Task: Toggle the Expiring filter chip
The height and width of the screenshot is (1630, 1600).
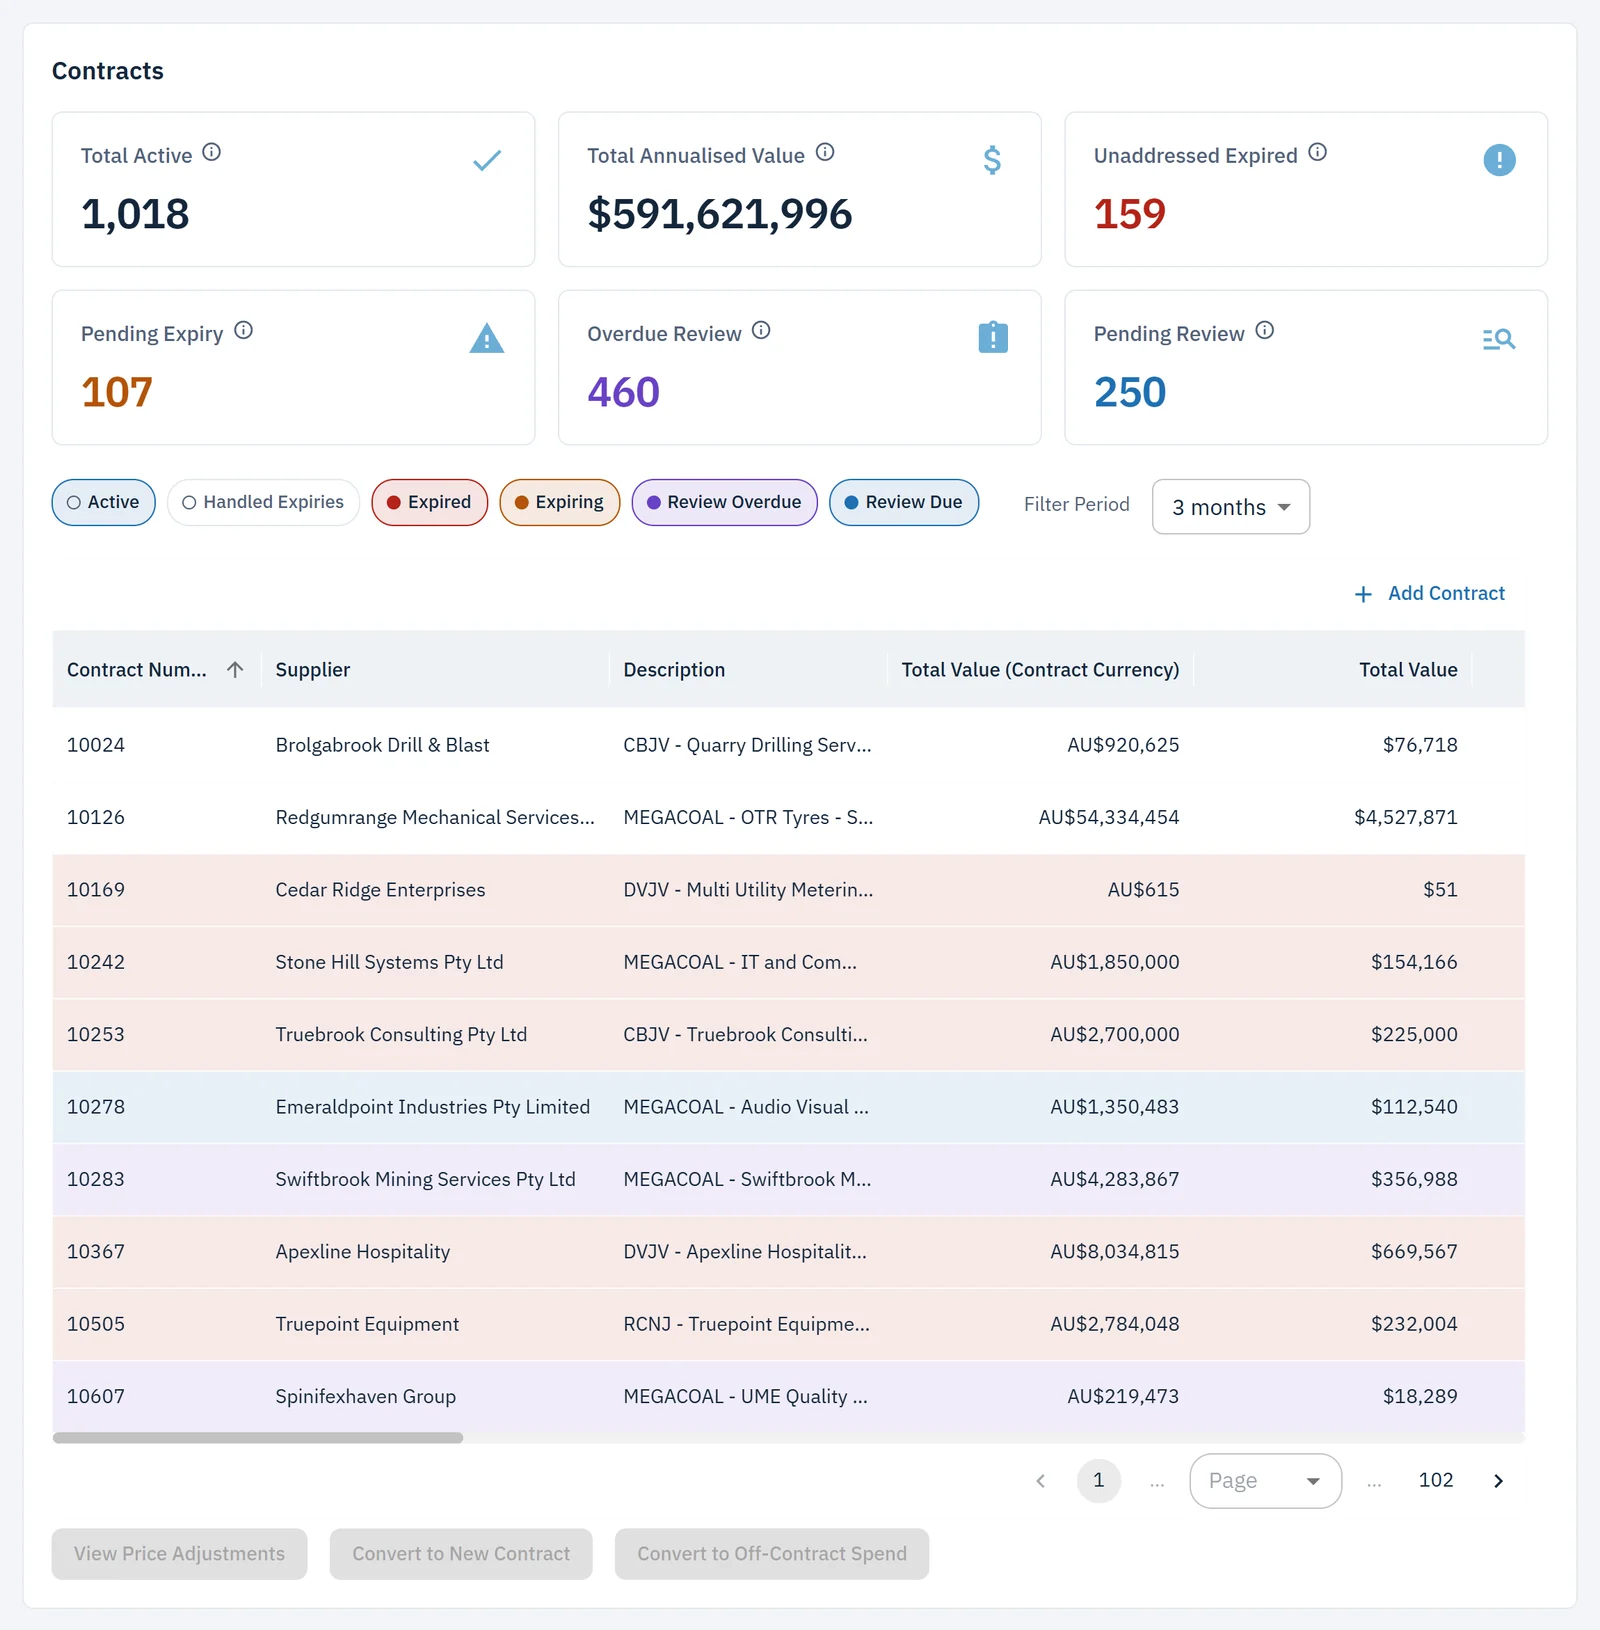Action: click(560, 502)
